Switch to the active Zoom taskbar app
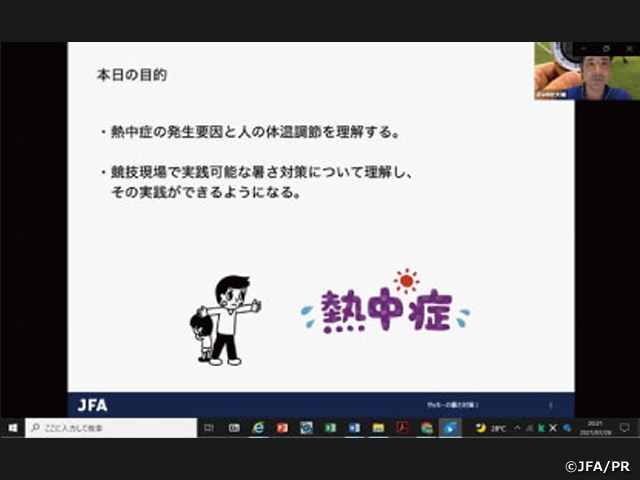Viewport: 640px width, 480px height. pyautogui.click(x=451, y=427)
